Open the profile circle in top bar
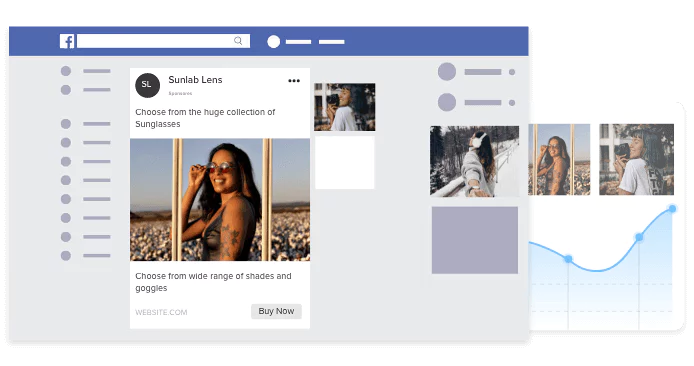Viewport: 694px width, 366px height. 274,42
